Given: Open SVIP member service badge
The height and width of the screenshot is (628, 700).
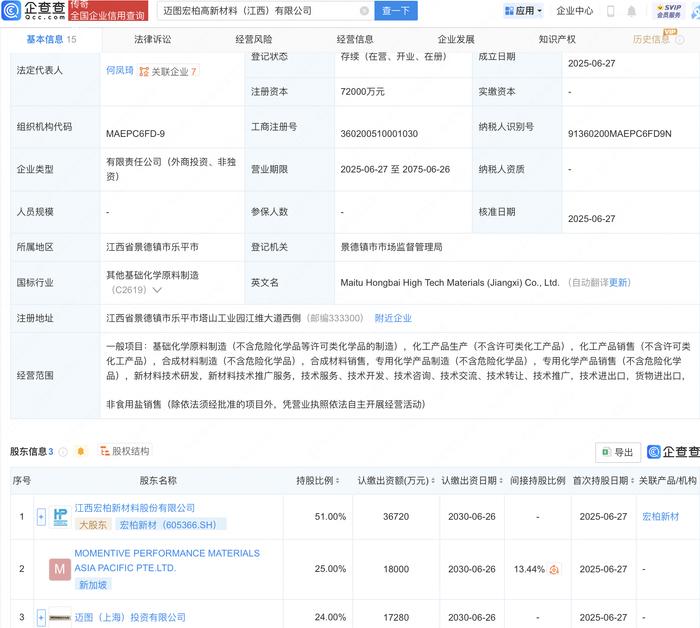Looking at the screenshot, I should [x=669, y=11].
